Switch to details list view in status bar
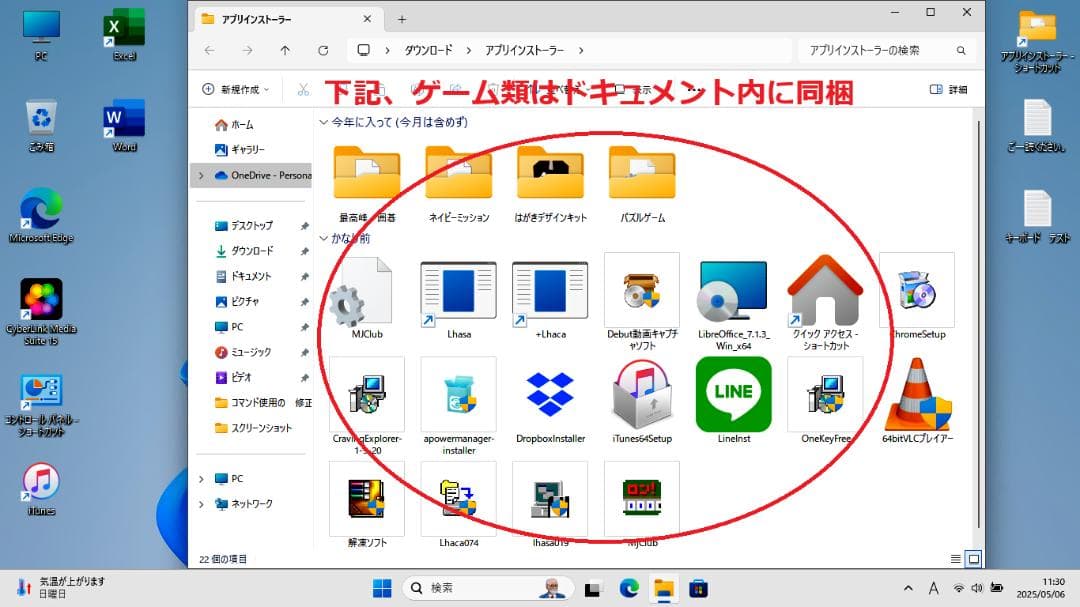This screenshot has width=1080, height=607. (955, 559)
